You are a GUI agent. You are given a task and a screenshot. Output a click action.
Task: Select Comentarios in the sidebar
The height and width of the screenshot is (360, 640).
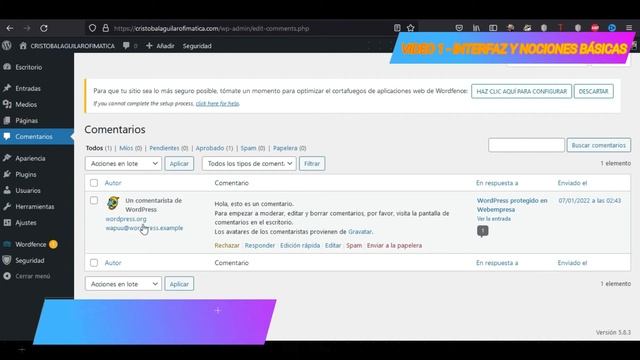point(37,137)
